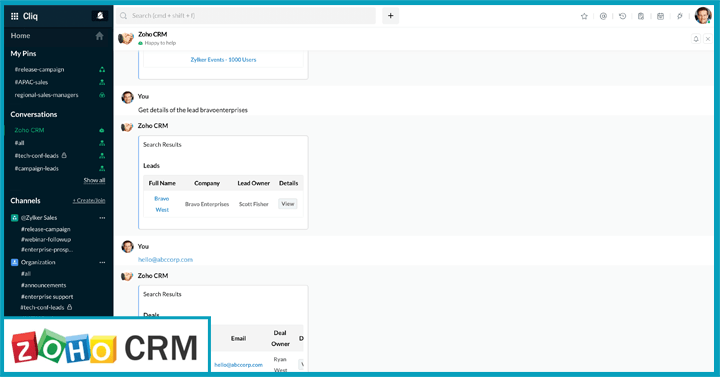Screen dimensions: 720x377
Task: Open regional-sales-managers pin
Action: click(46, 95)
